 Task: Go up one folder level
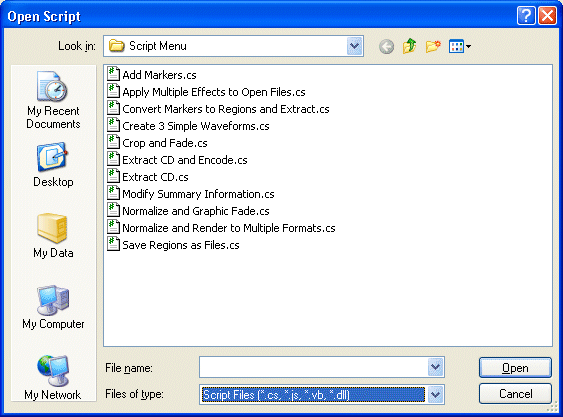pos(410,46)
